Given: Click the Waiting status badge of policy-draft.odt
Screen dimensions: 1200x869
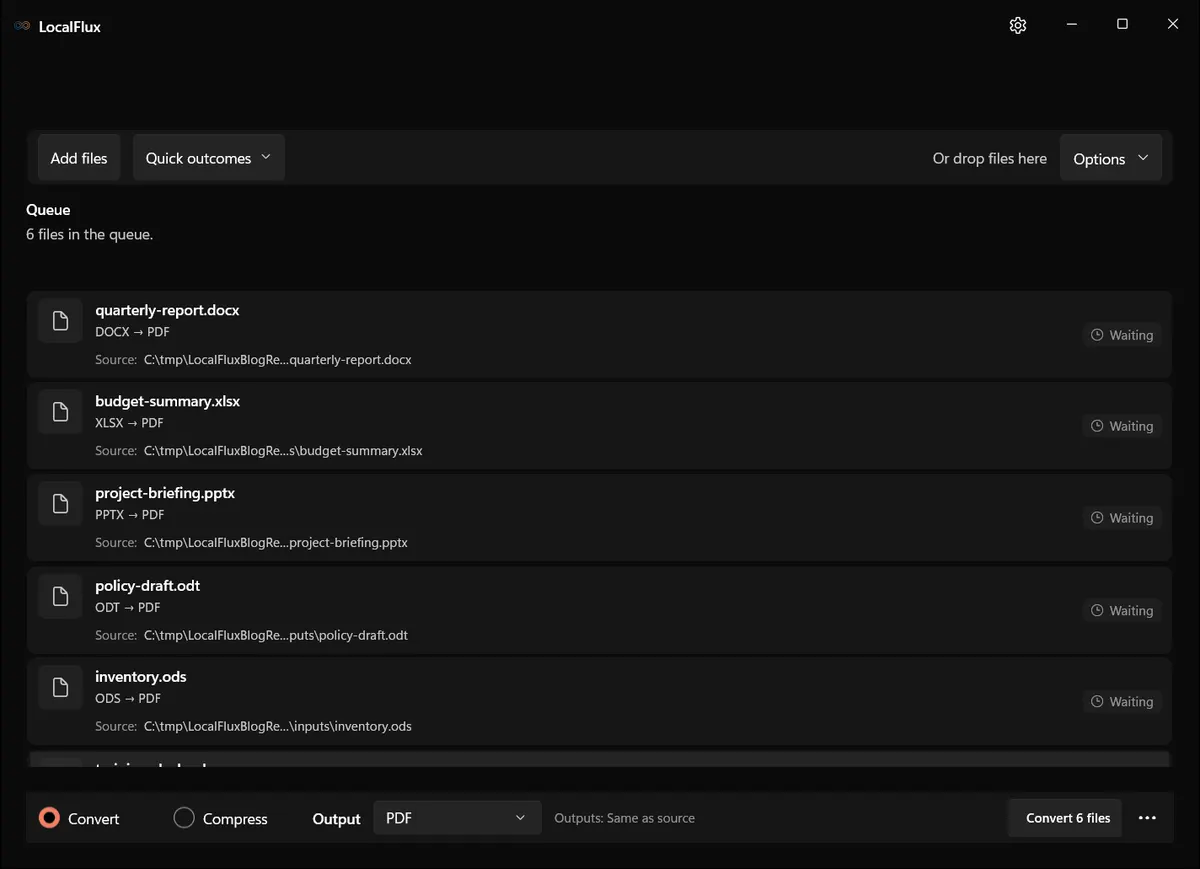Looking at the screenshot, I should click(x=1122, y=610).
